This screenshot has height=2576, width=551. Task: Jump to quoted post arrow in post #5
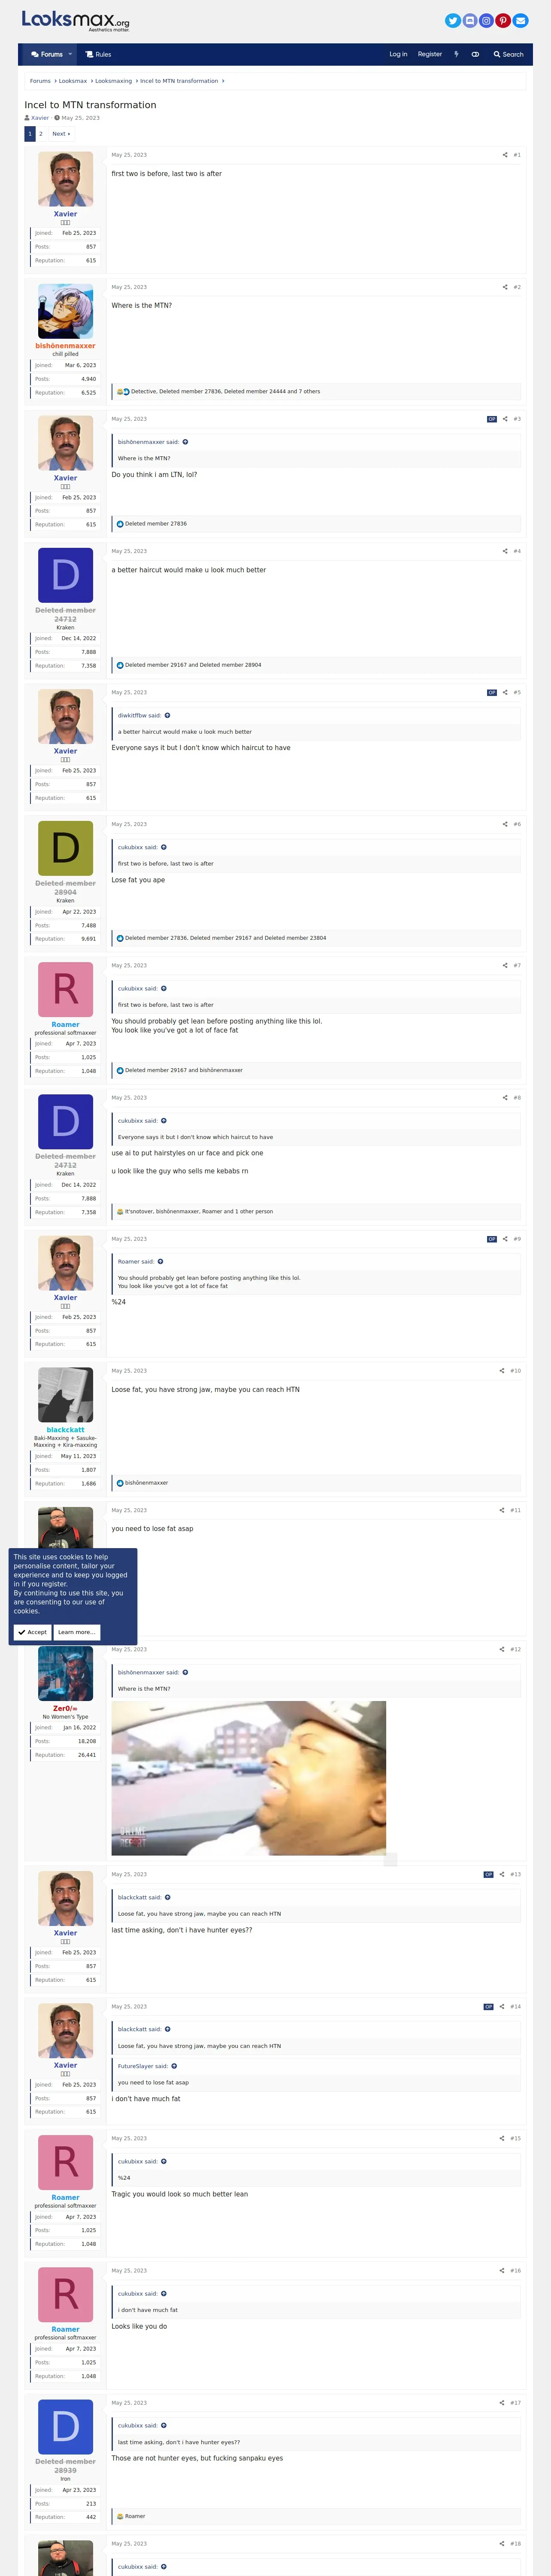click(x=167, y=715)
